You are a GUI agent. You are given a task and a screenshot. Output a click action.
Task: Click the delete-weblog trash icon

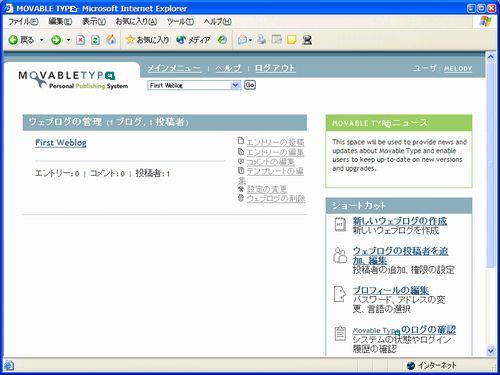pos(241,198)
